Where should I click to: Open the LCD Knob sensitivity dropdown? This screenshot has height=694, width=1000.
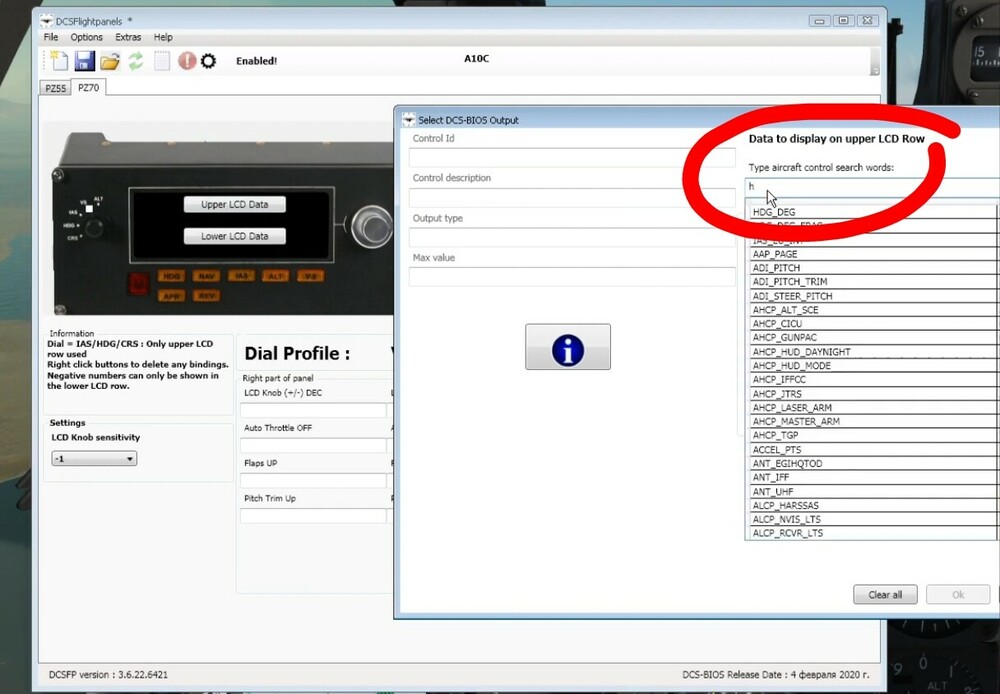point(94,459)
